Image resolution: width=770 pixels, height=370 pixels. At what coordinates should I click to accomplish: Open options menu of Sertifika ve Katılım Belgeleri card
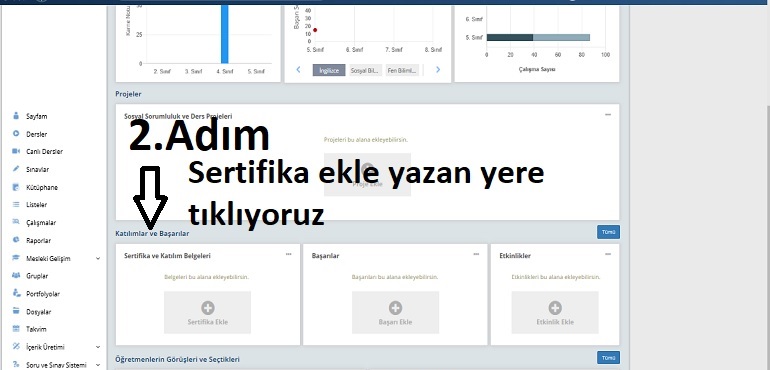click(x=288, y=254)
